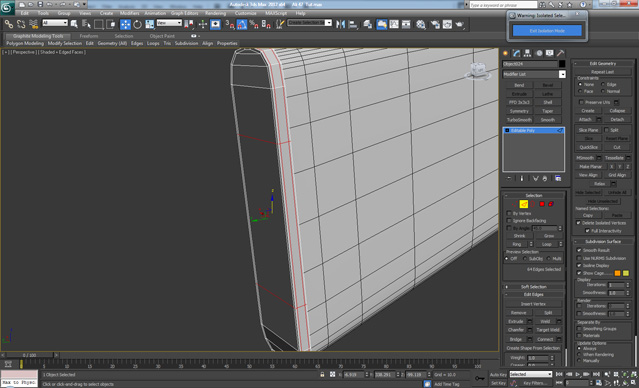Switch to the Freeform ribbon tab
The height and width of the screenshot is (388, 639).
[89, 36]
